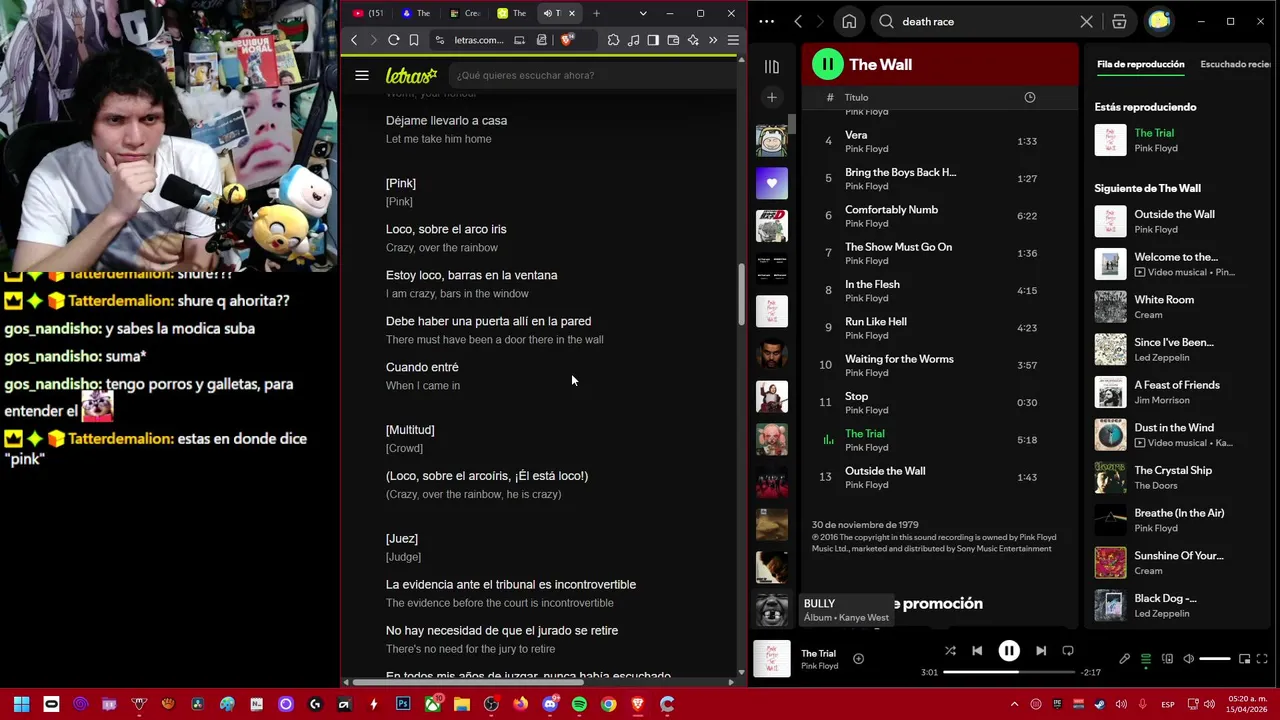Open the Windows Start menu

click(21, 704)
